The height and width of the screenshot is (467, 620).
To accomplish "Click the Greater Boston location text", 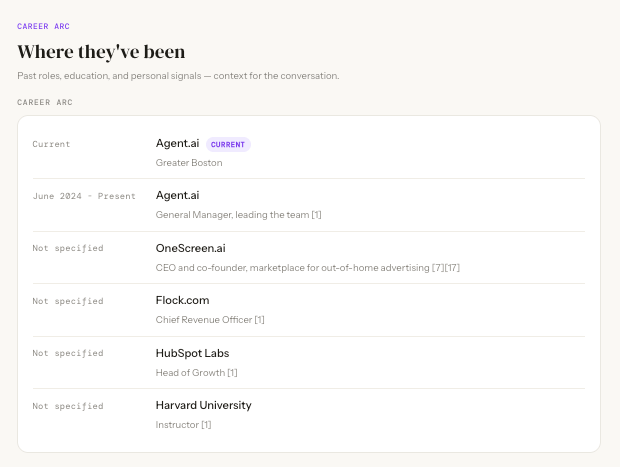I will 189,163.
